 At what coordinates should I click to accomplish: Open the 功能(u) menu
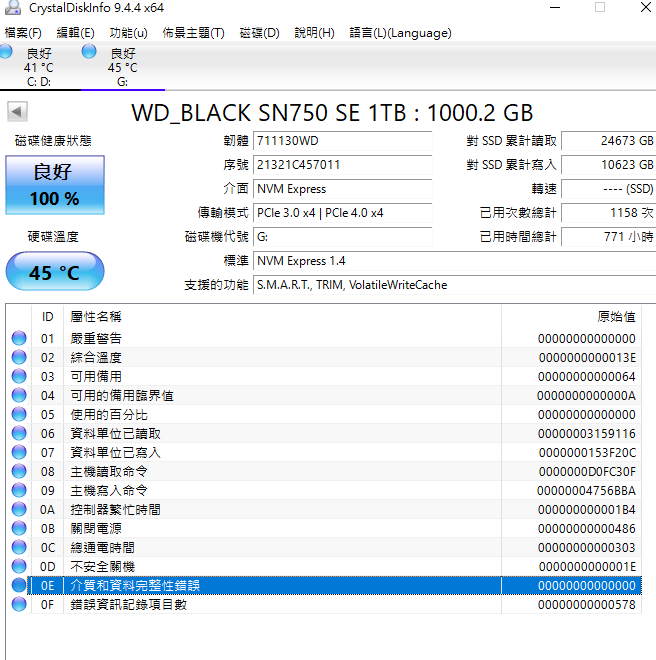pyautogui.click(x=128, y=33)
